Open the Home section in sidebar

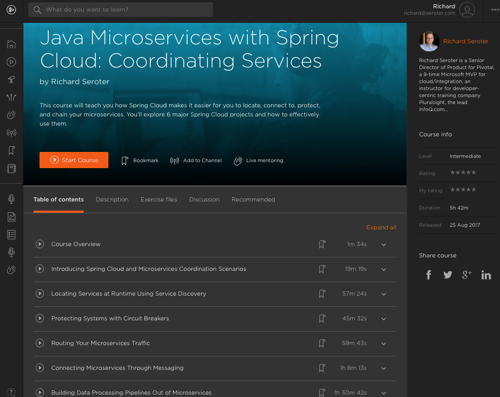coord(11,44)
